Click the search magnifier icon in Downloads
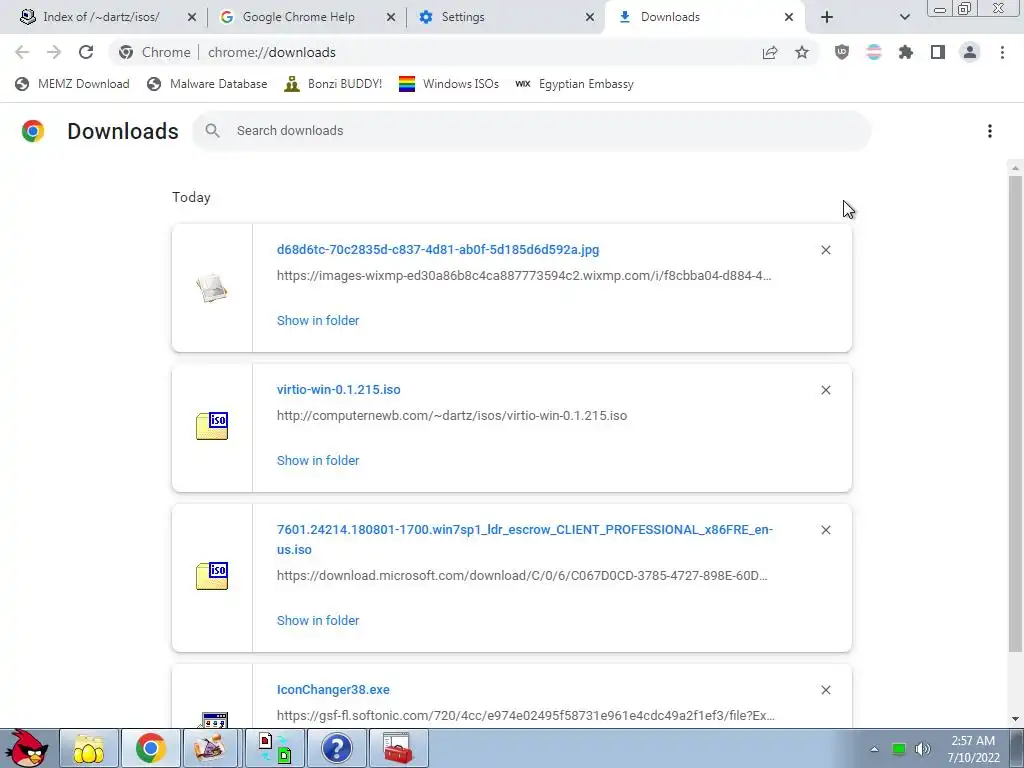 coord(212,131)
